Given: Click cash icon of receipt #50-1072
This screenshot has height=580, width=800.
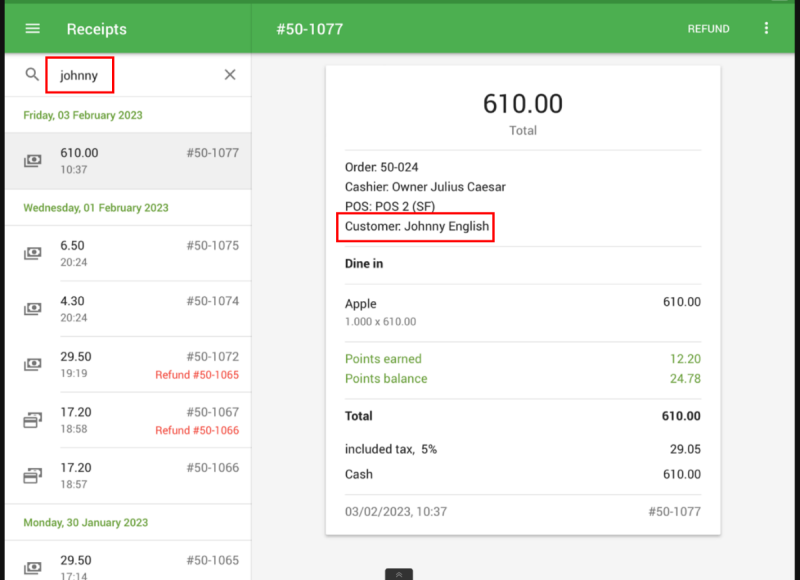Looking at the screenshot, I should pos(33,365).
